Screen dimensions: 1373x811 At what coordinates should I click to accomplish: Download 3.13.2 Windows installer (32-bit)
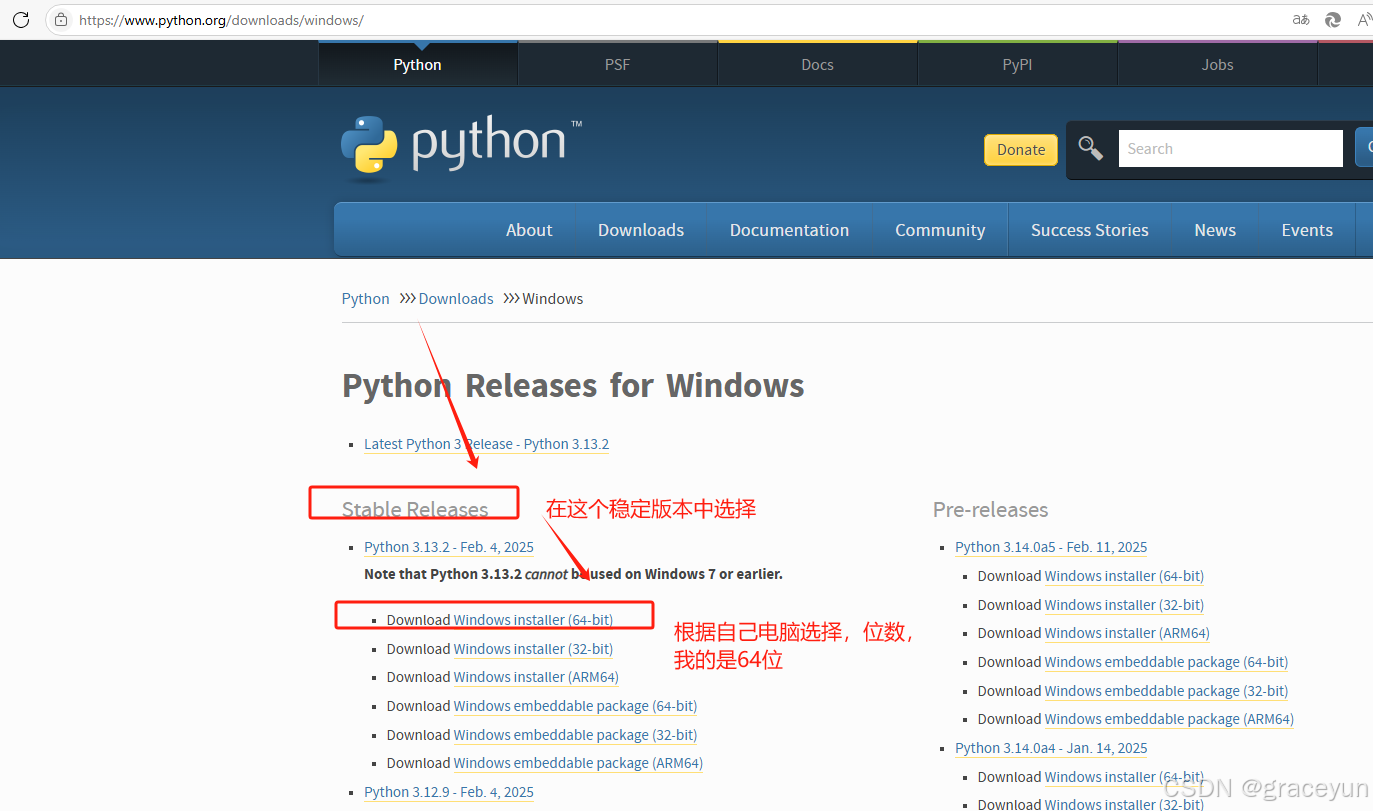pos(534,649)
